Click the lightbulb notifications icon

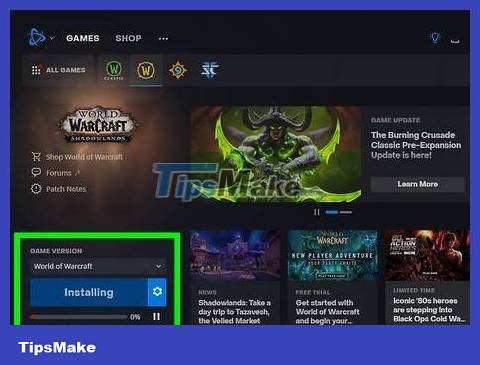click(x=435, y=37)
